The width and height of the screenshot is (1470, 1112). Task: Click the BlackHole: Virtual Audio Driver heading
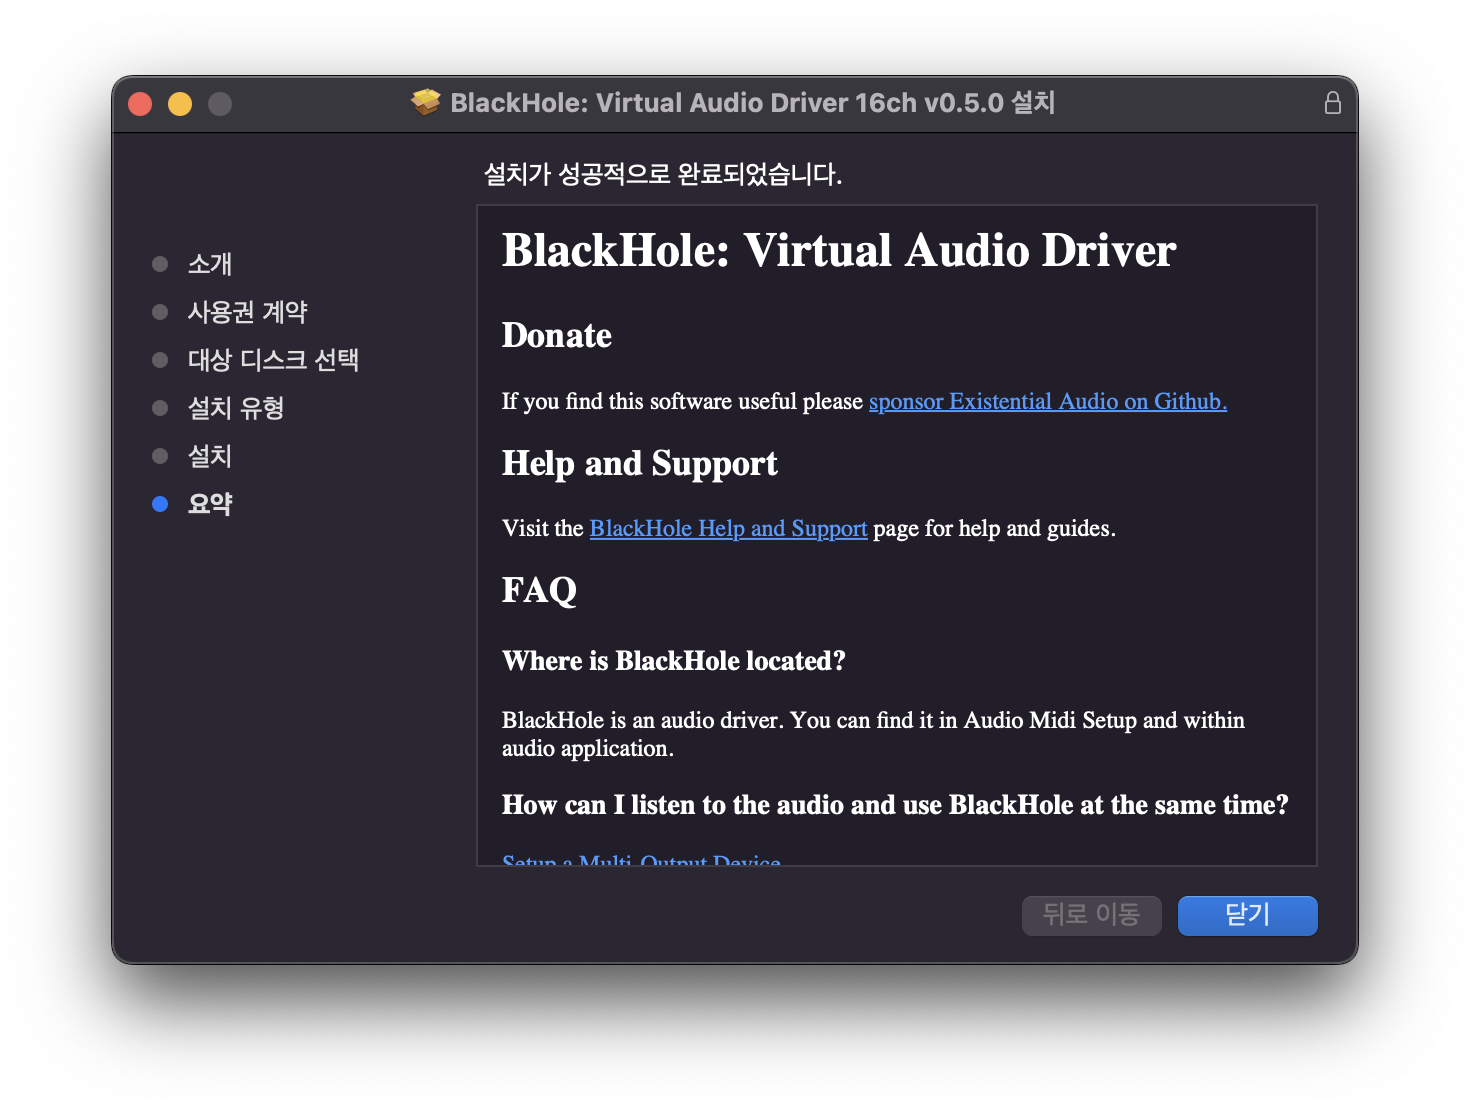point(839,250)
